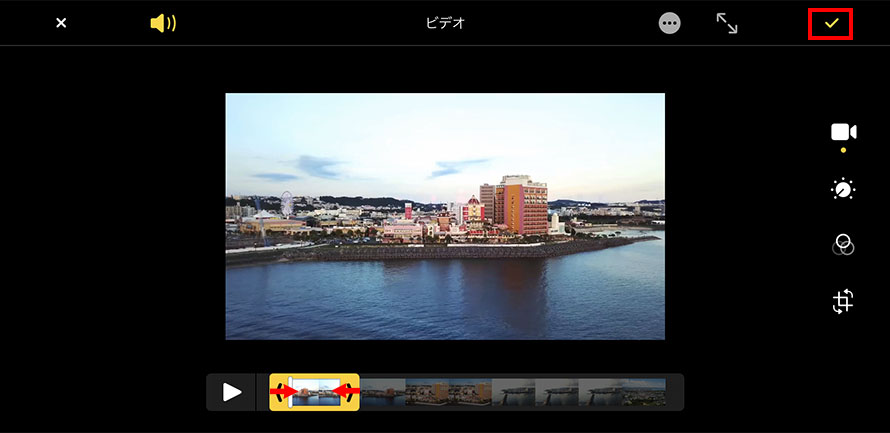Open the three-dot more options menu
The width and height of the screenshot is (890, 433).
(670, 23)
